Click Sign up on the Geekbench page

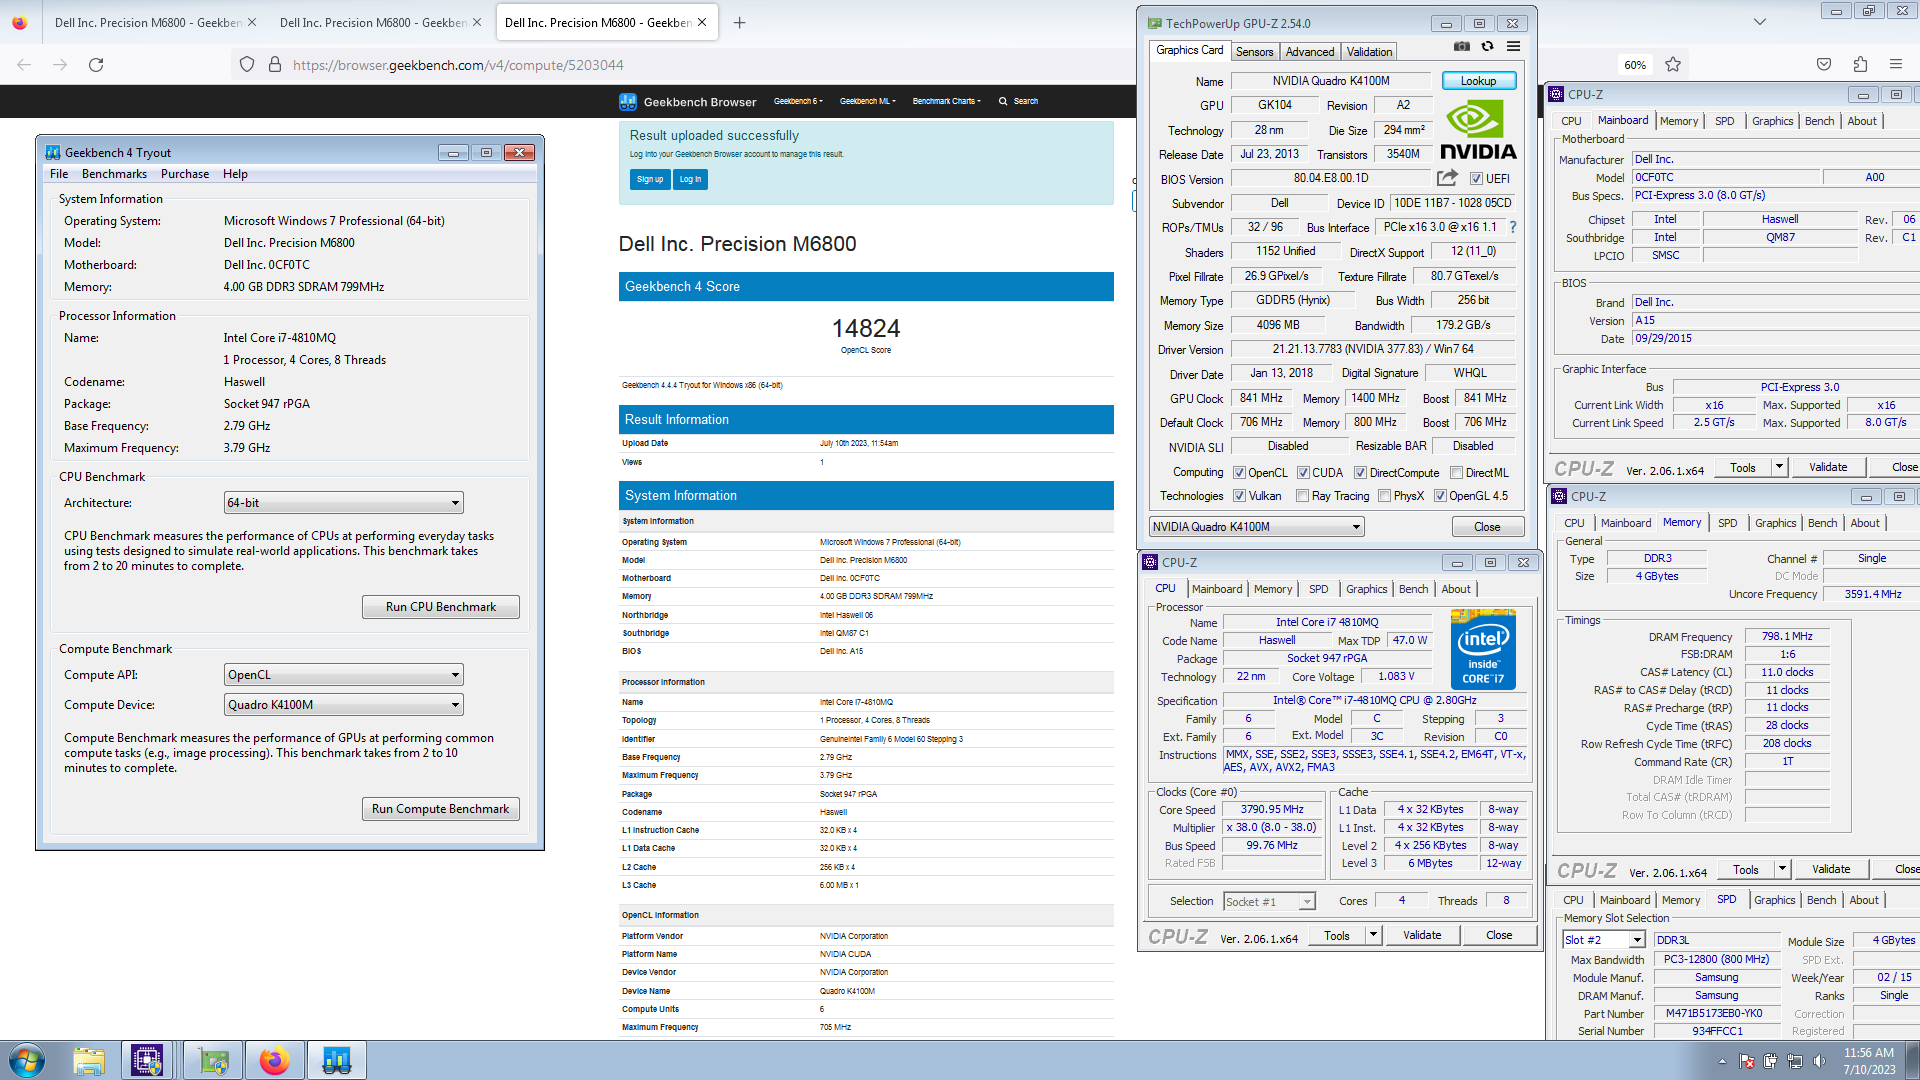pyautogui.click(x=650, y=179)
